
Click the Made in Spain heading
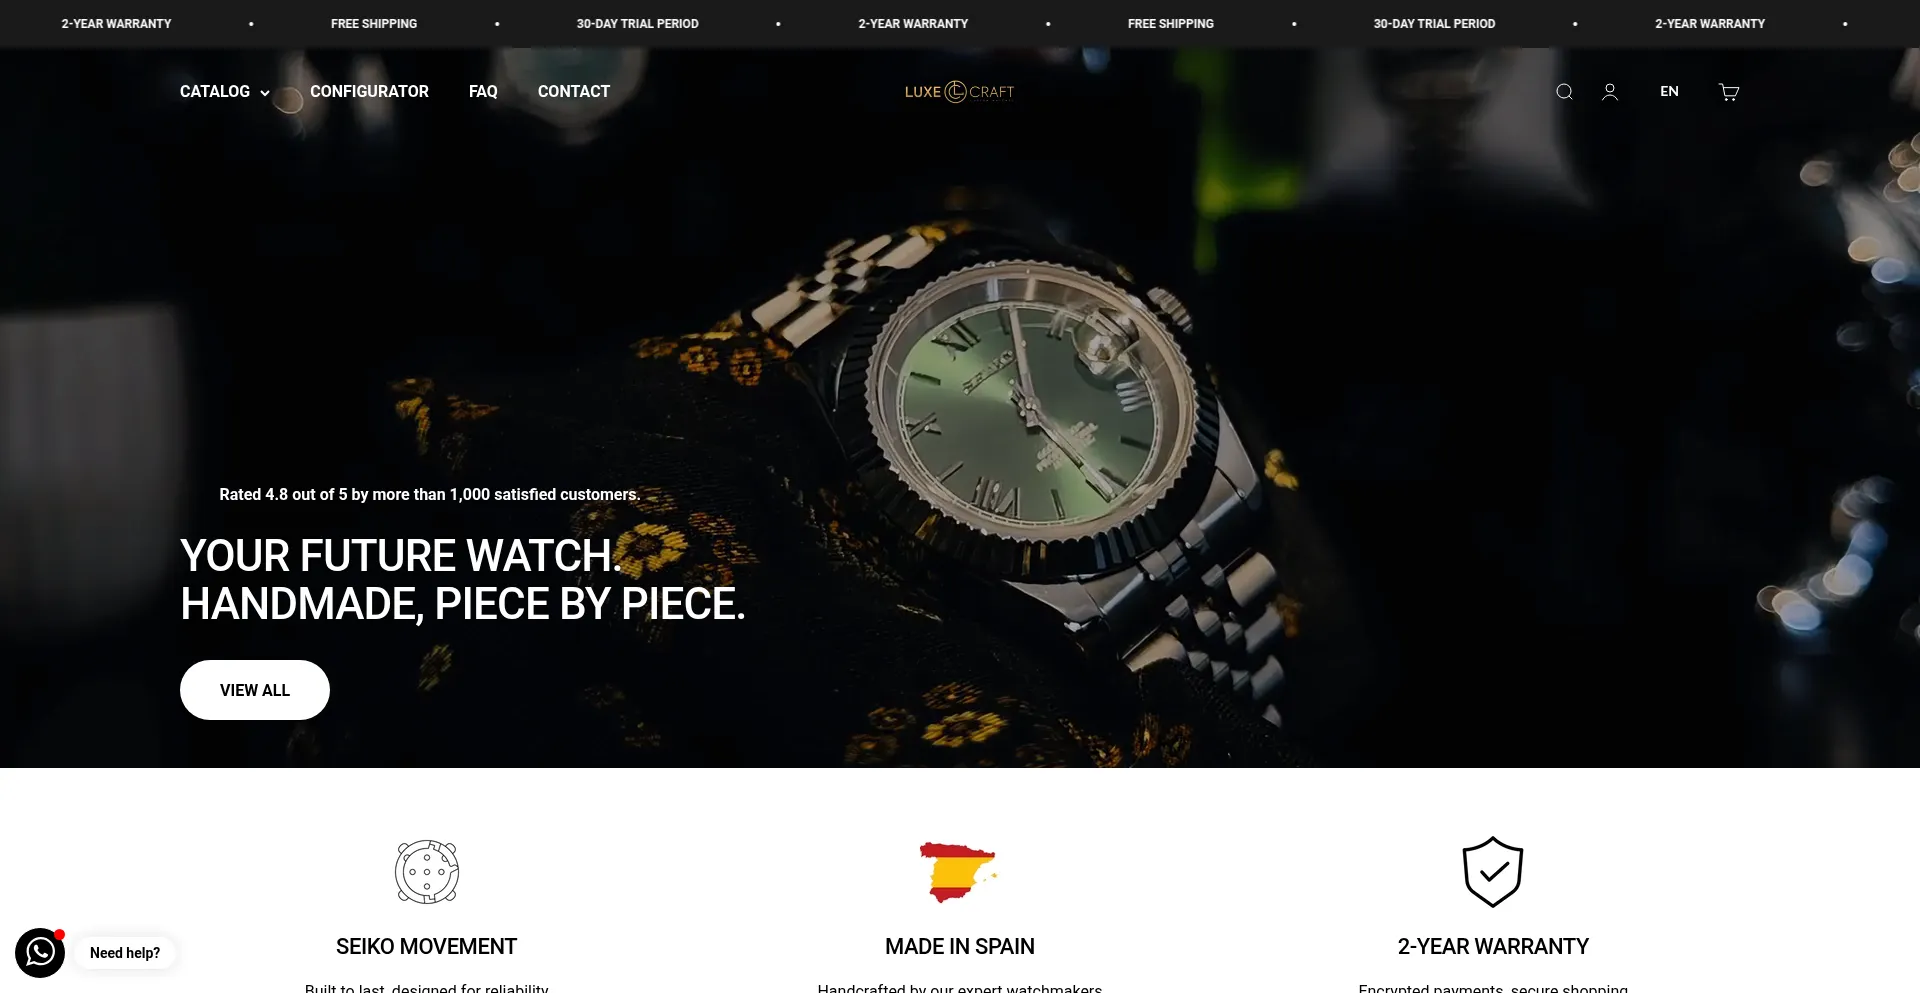click(960, 946)
